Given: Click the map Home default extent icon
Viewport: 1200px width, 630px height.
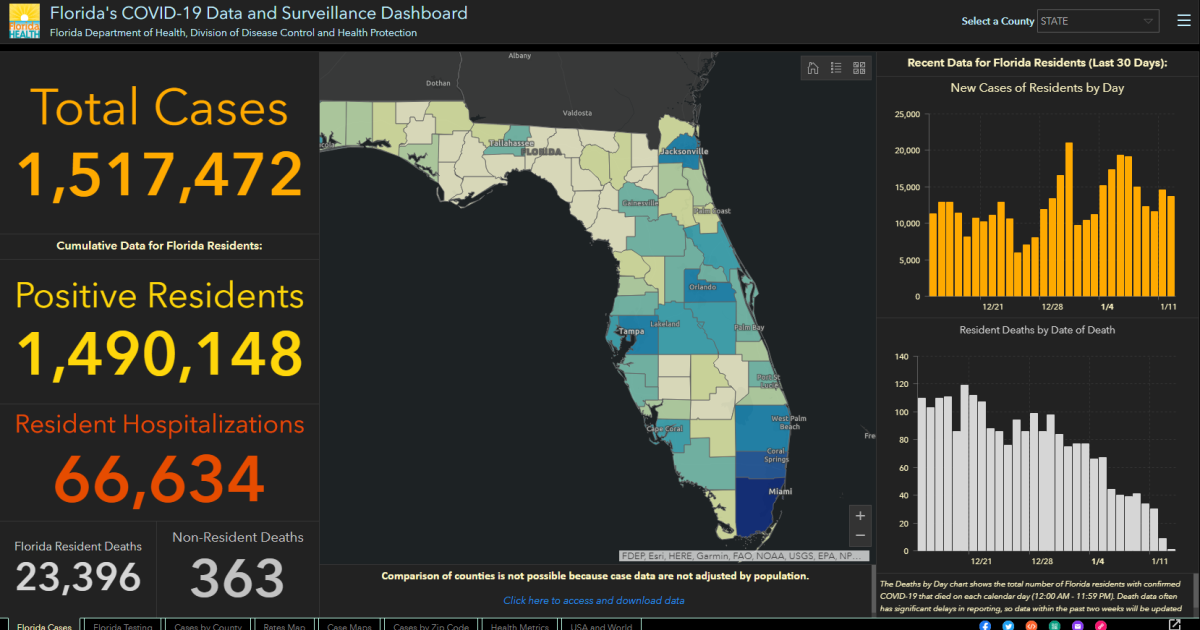Looking at the screenshot, I should [813, 68].
